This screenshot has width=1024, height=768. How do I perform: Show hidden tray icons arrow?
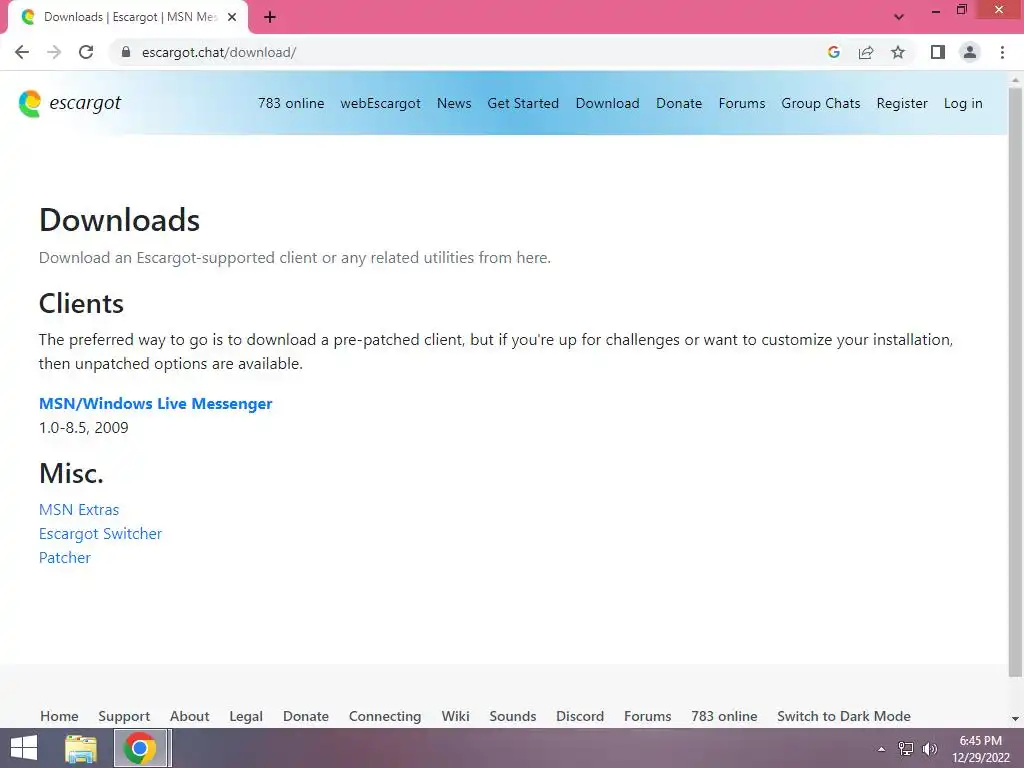click(x=881, y=749)
